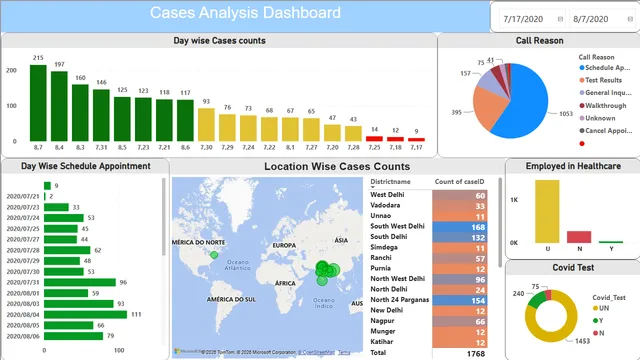Click the unlabeled red legend dot in Call Reason
The width and height of the screenshot is (640, 360).
[x=582, y=143]
